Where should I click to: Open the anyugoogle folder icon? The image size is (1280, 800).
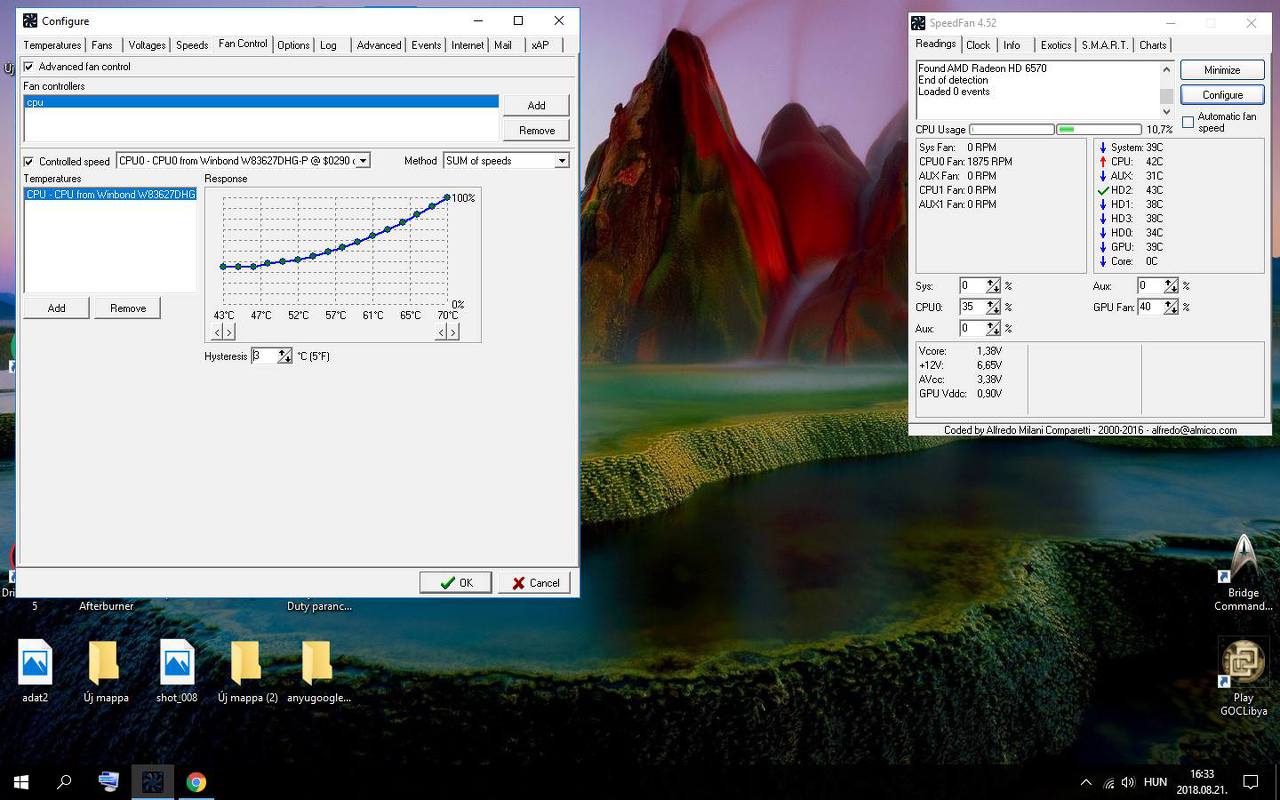tap(316, 663)
